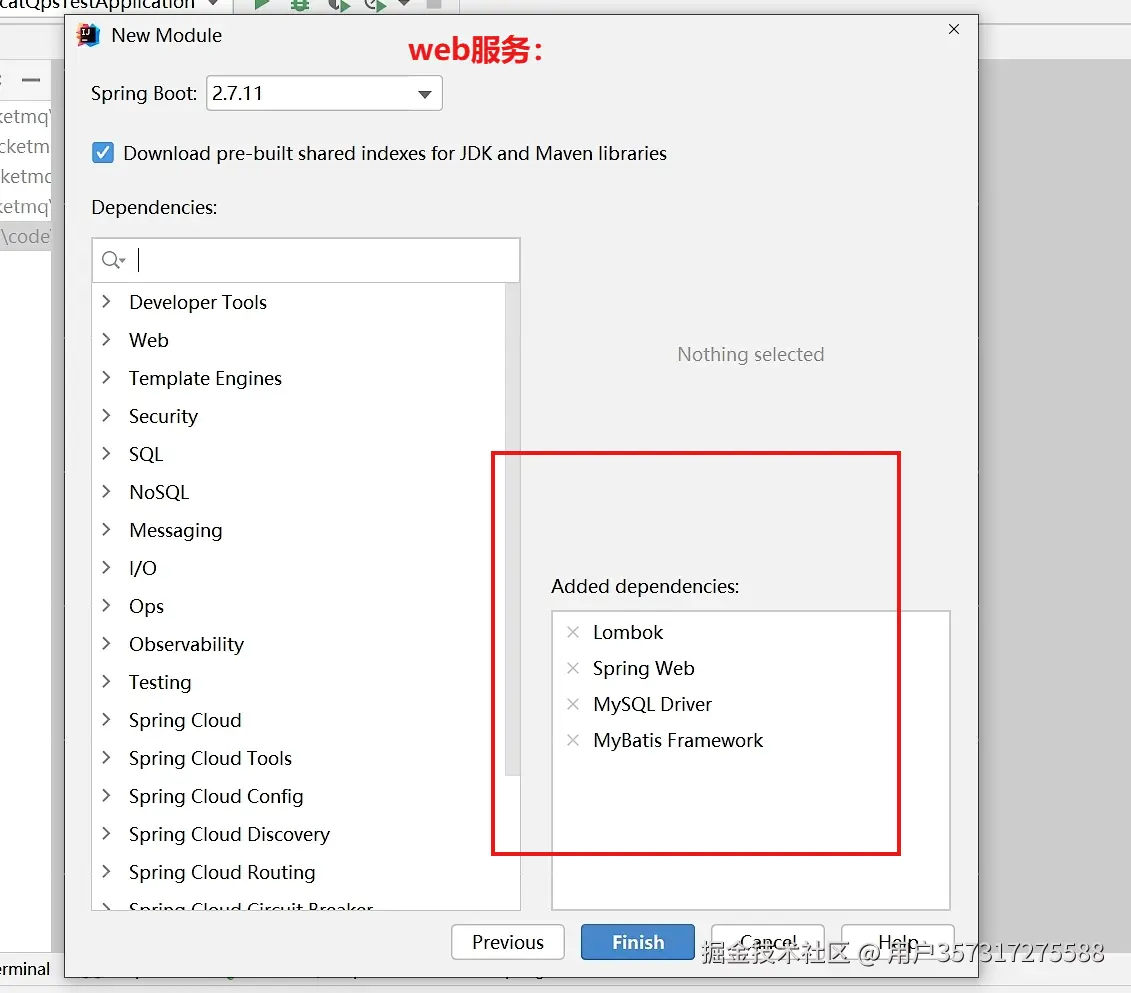This screenshot has height=993, width=1131.
Task: Expand the Messaging category
Action: (x=106, y=529)
